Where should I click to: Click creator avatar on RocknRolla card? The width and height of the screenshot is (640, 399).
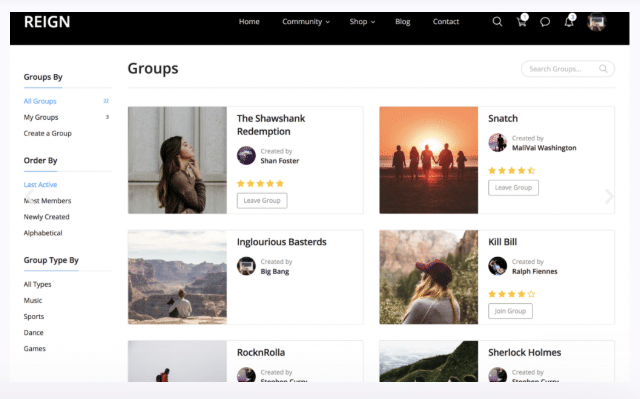click(x=246, y=375)
